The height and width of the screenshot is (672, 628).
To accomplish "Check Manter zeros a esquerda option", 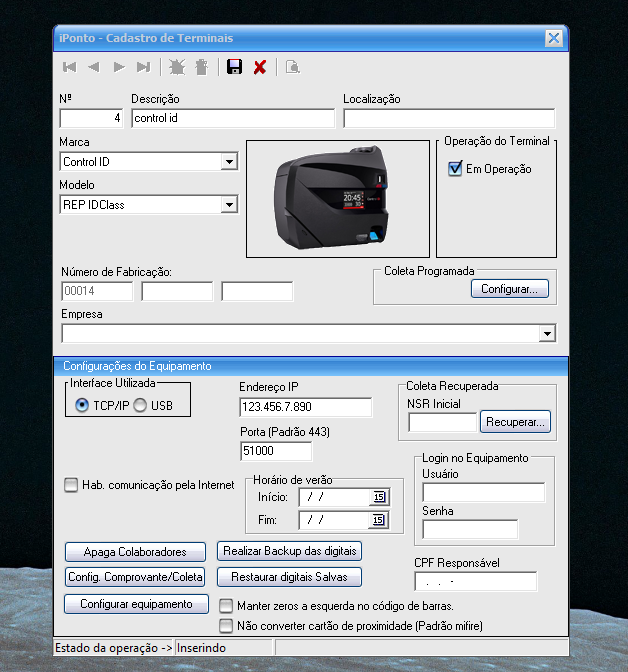I will click(227, 606).
